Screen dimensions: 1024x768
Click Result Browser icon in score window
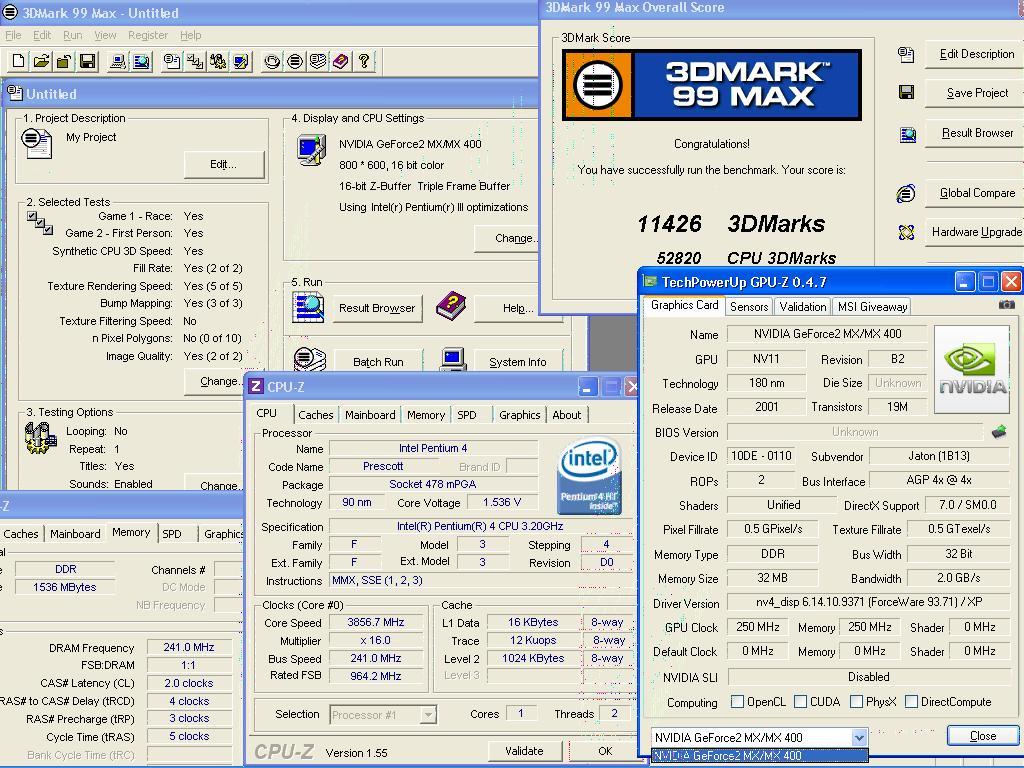(907, 135)
